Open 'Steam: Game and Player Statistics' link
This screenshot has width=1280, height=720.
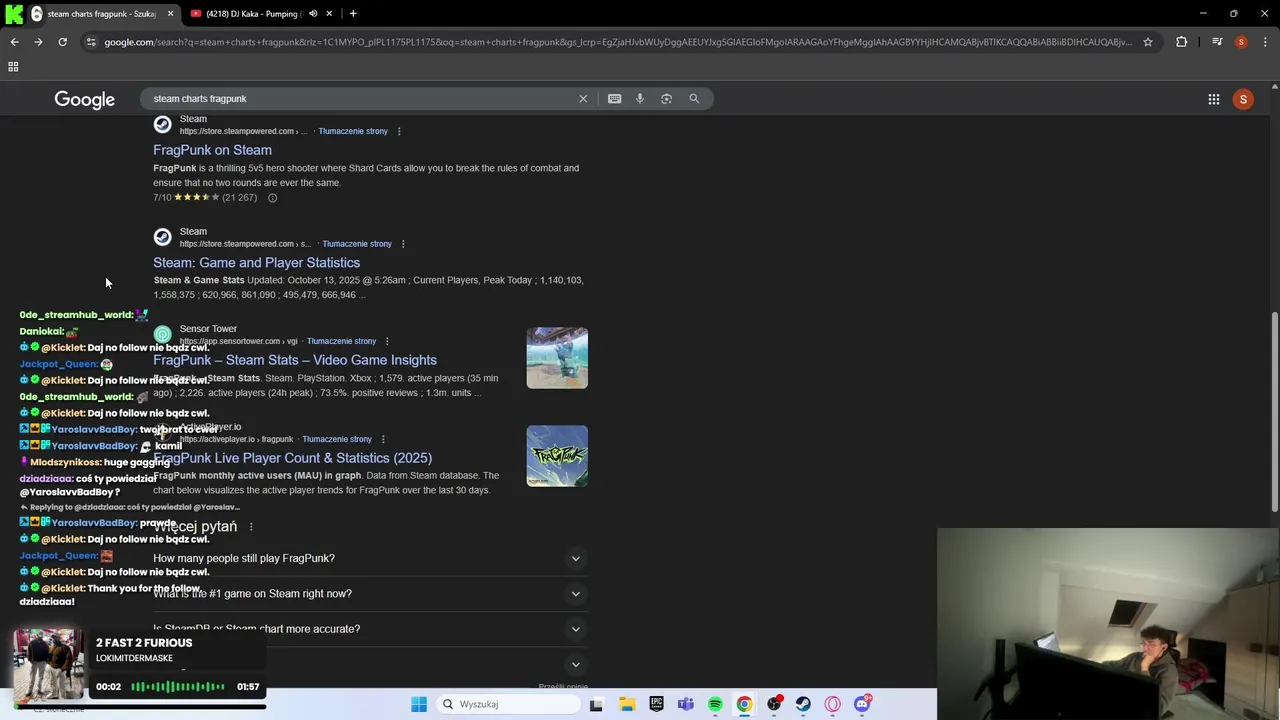coord(256,263)
